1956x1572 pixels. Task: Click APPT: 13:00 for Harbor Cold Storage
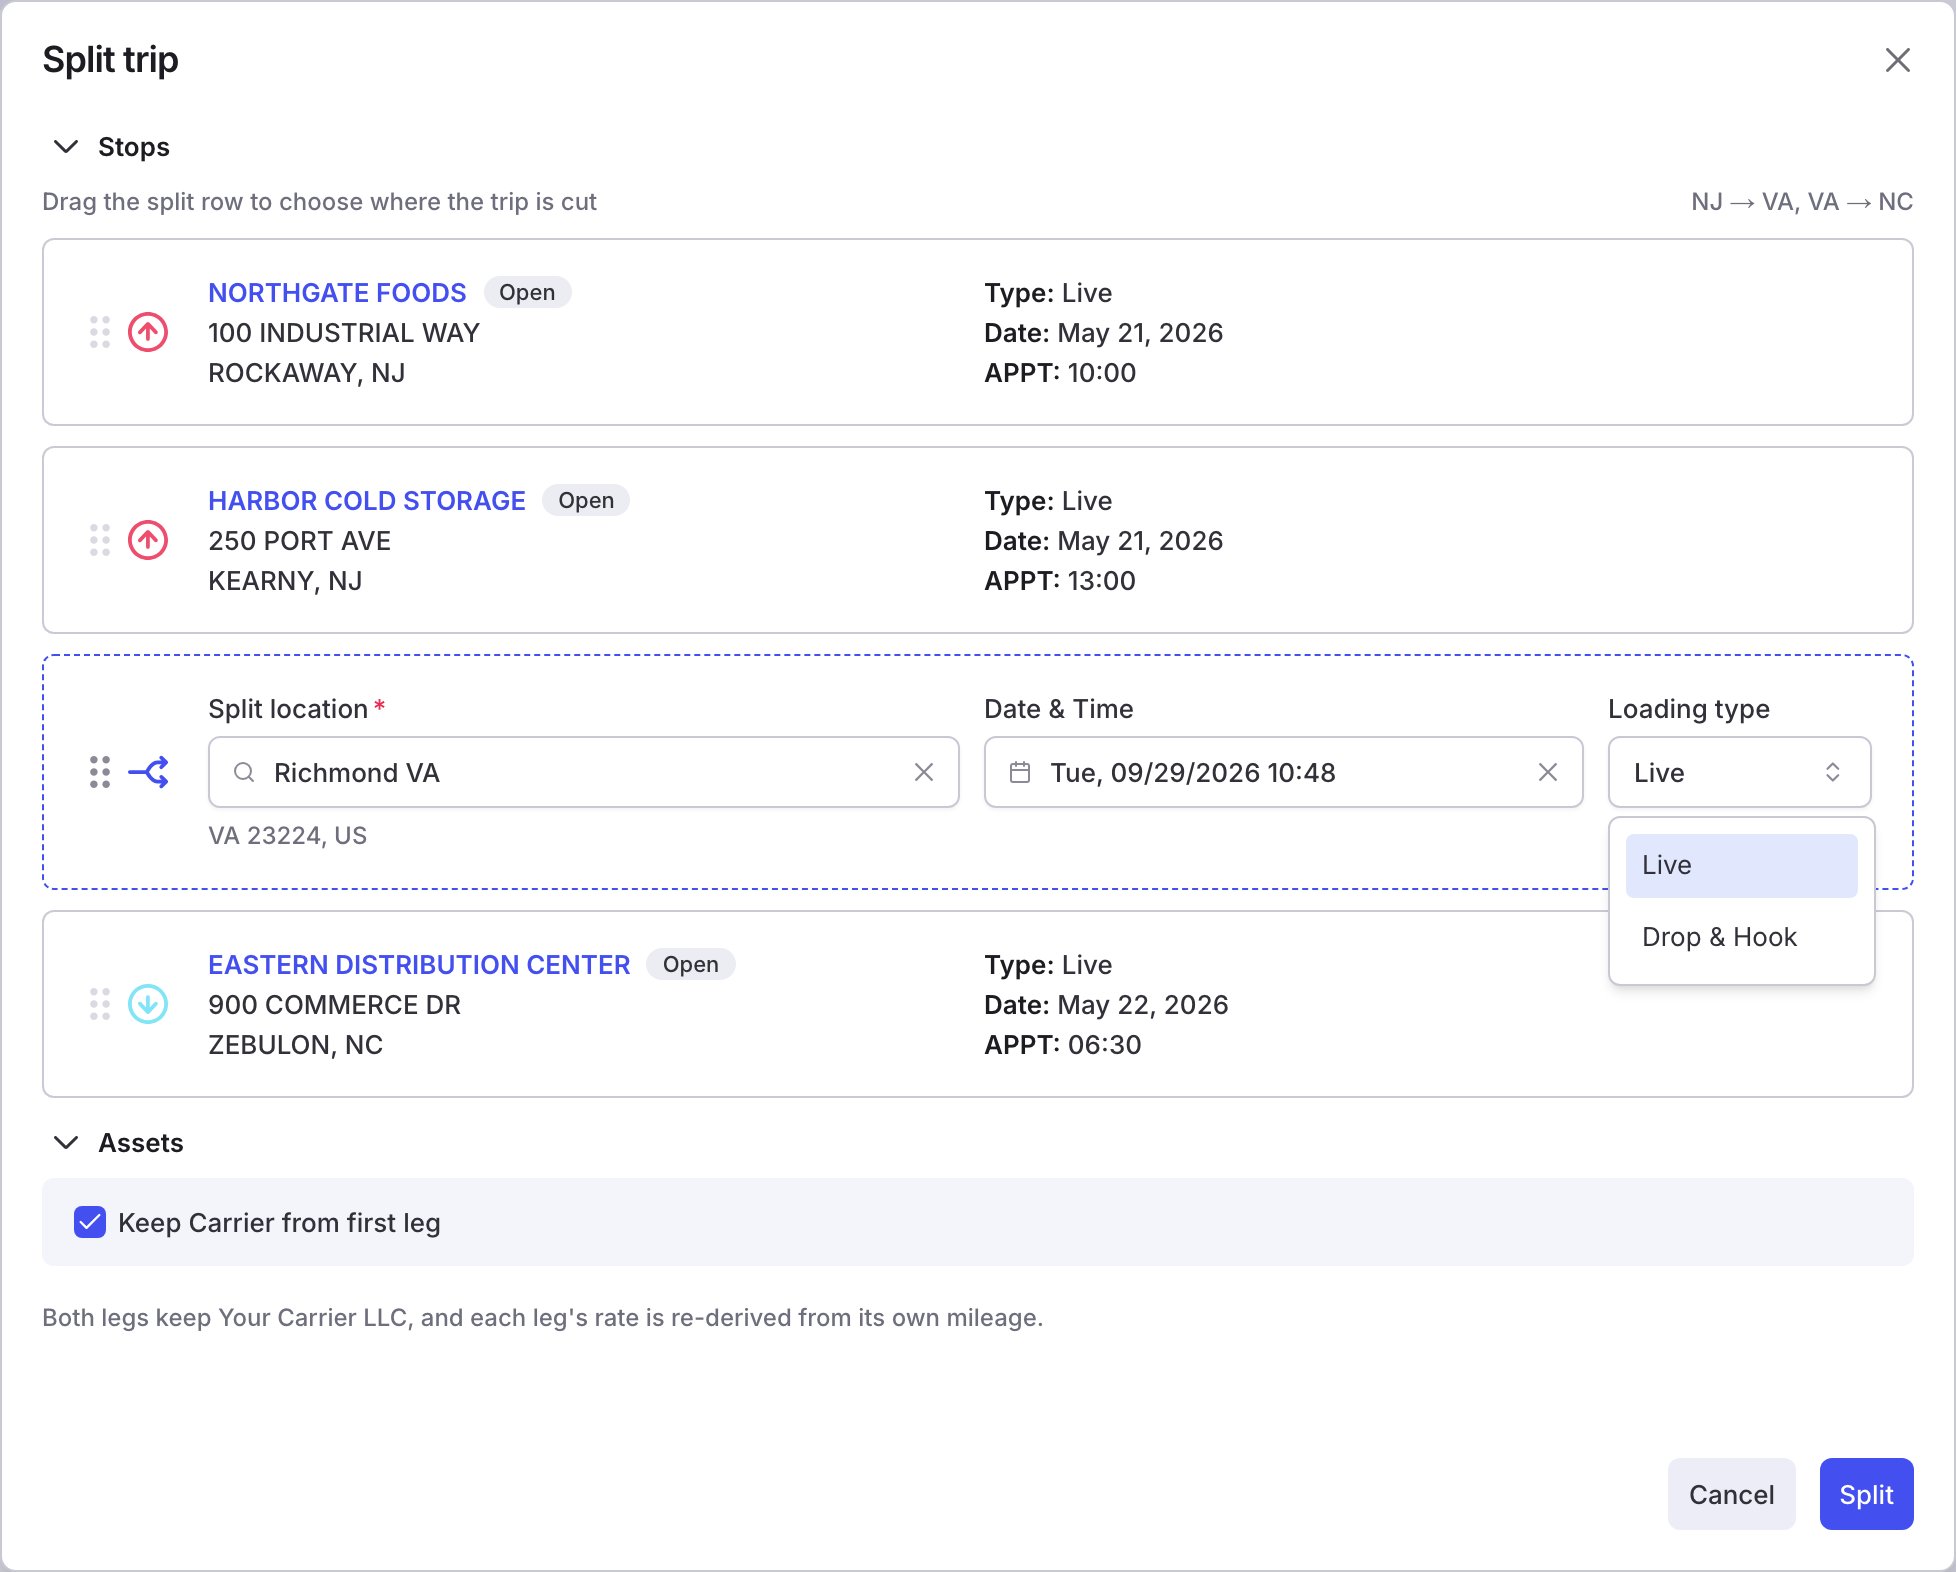(1060, 581)
